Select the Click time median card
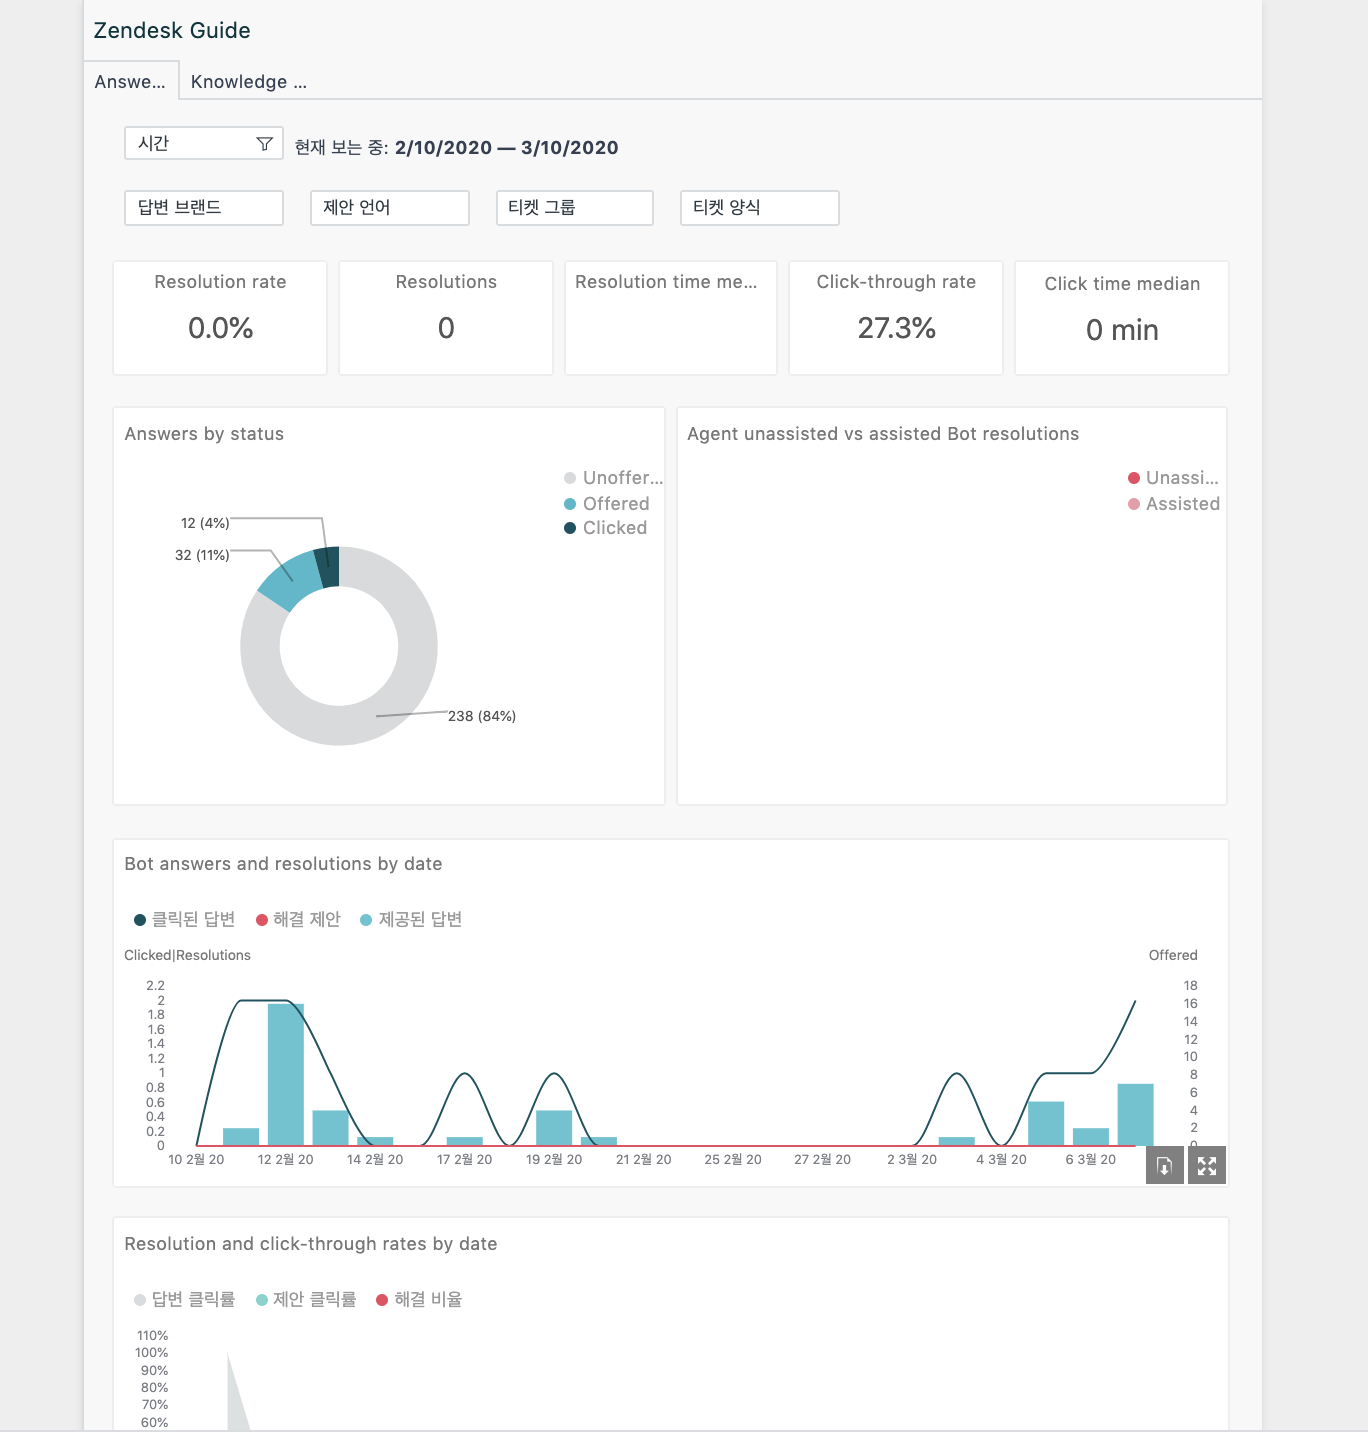1368x1434 pixels. 1122,318
